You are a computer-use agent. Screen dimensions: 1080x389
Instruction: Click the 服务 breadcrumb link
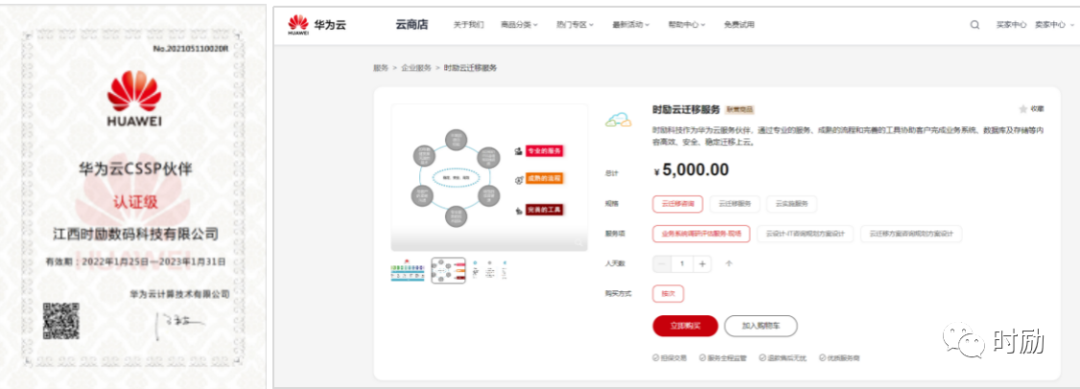381,67
